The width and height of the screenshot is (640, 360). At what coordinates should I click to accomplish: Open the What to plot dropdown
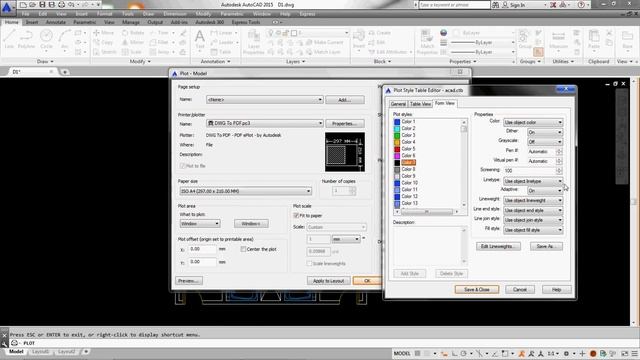(200, 224)
